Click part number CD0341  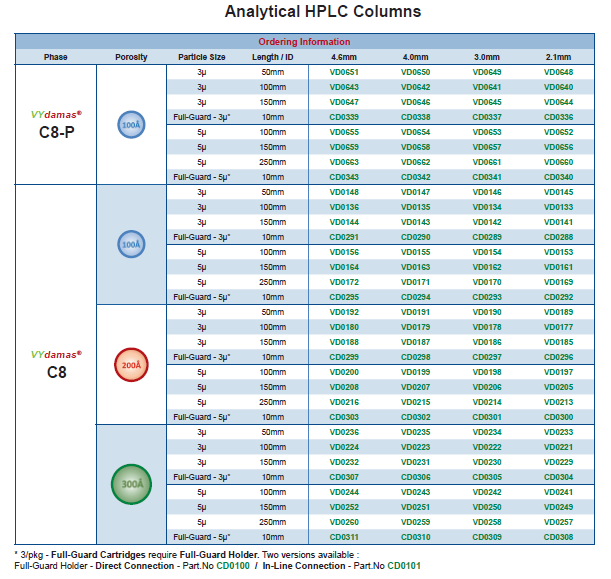(487, 177)
